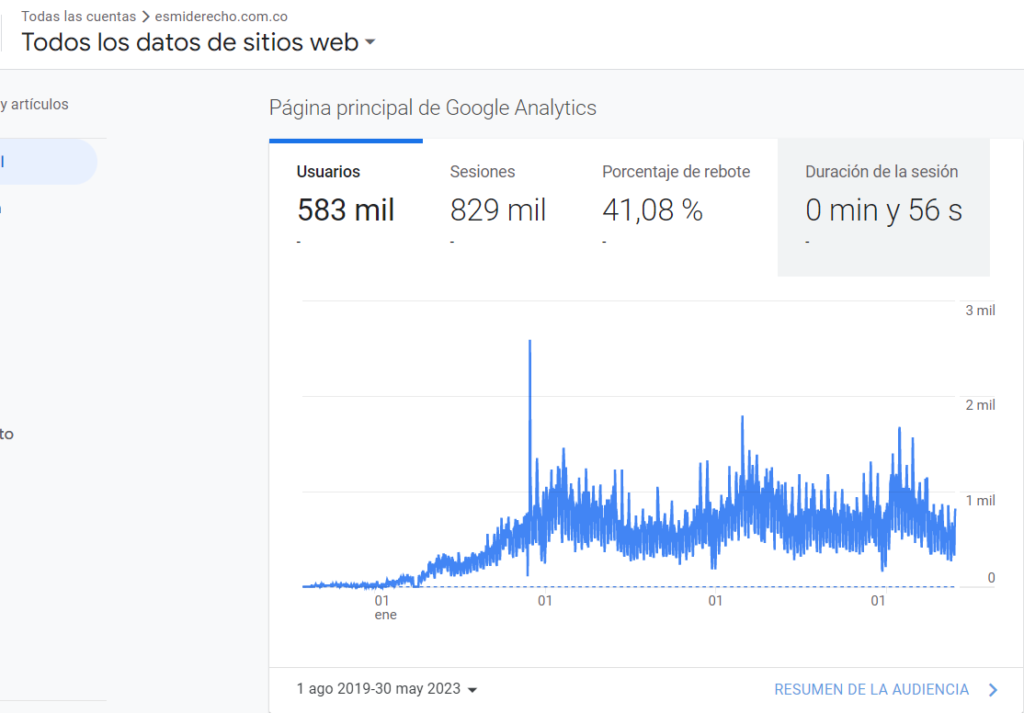Click the right chevron next to 'Resumen de la audiencia'
Image resolution: width=1024 pixels, height=713 pixels.
coord(993,689)
